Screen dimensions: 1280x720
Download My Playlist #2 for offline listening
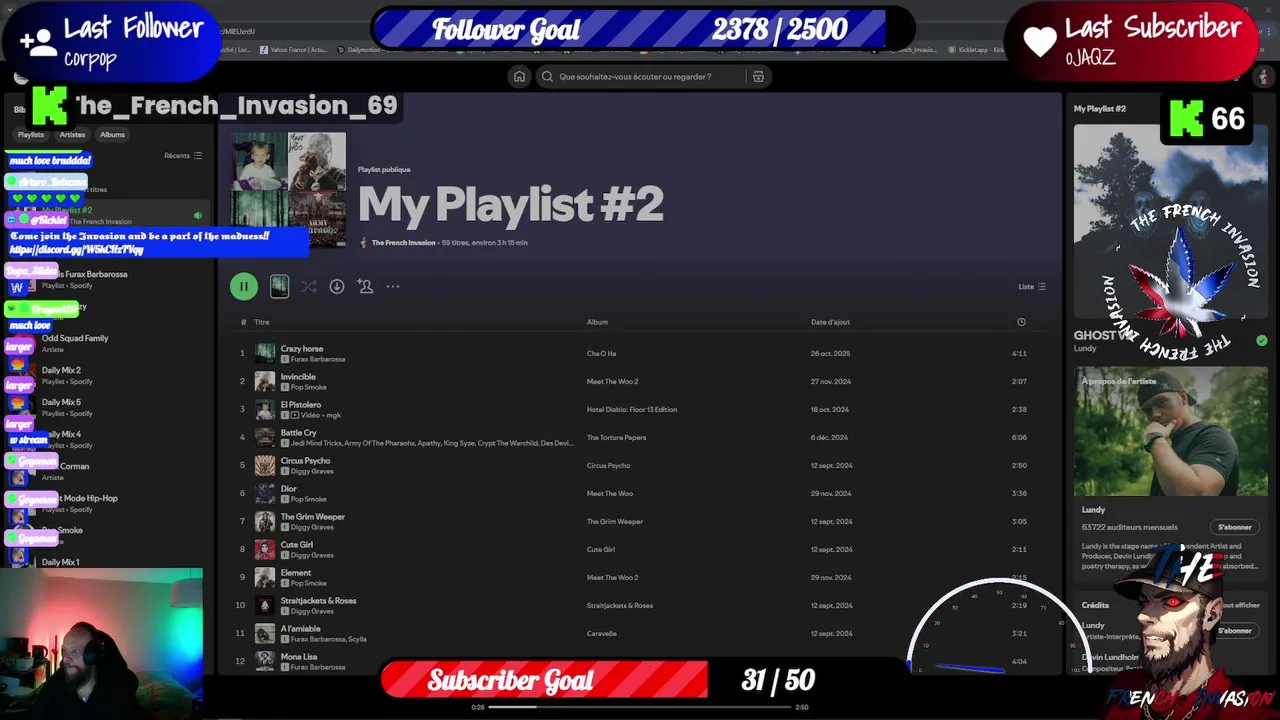click(337, 286)
